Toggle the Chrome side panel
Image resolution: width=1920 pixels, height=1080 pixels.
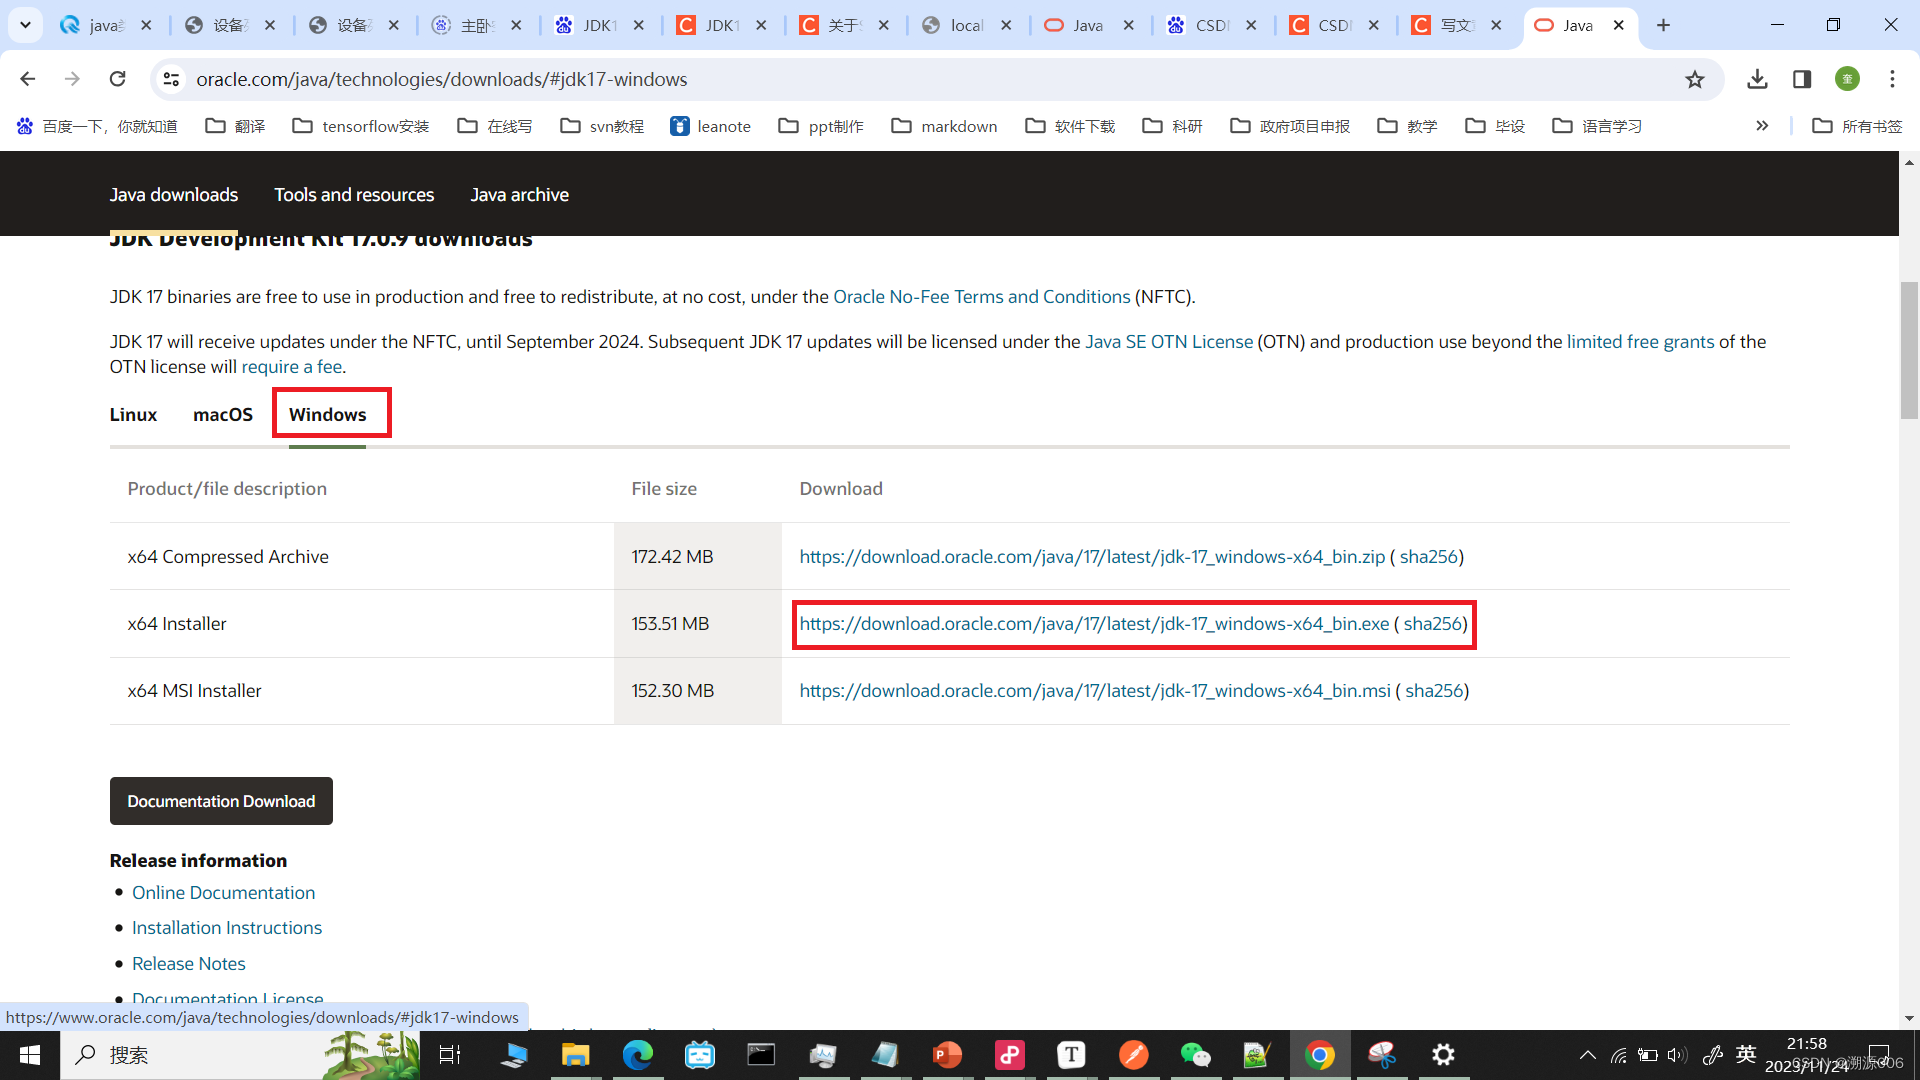click(1802, 79)
